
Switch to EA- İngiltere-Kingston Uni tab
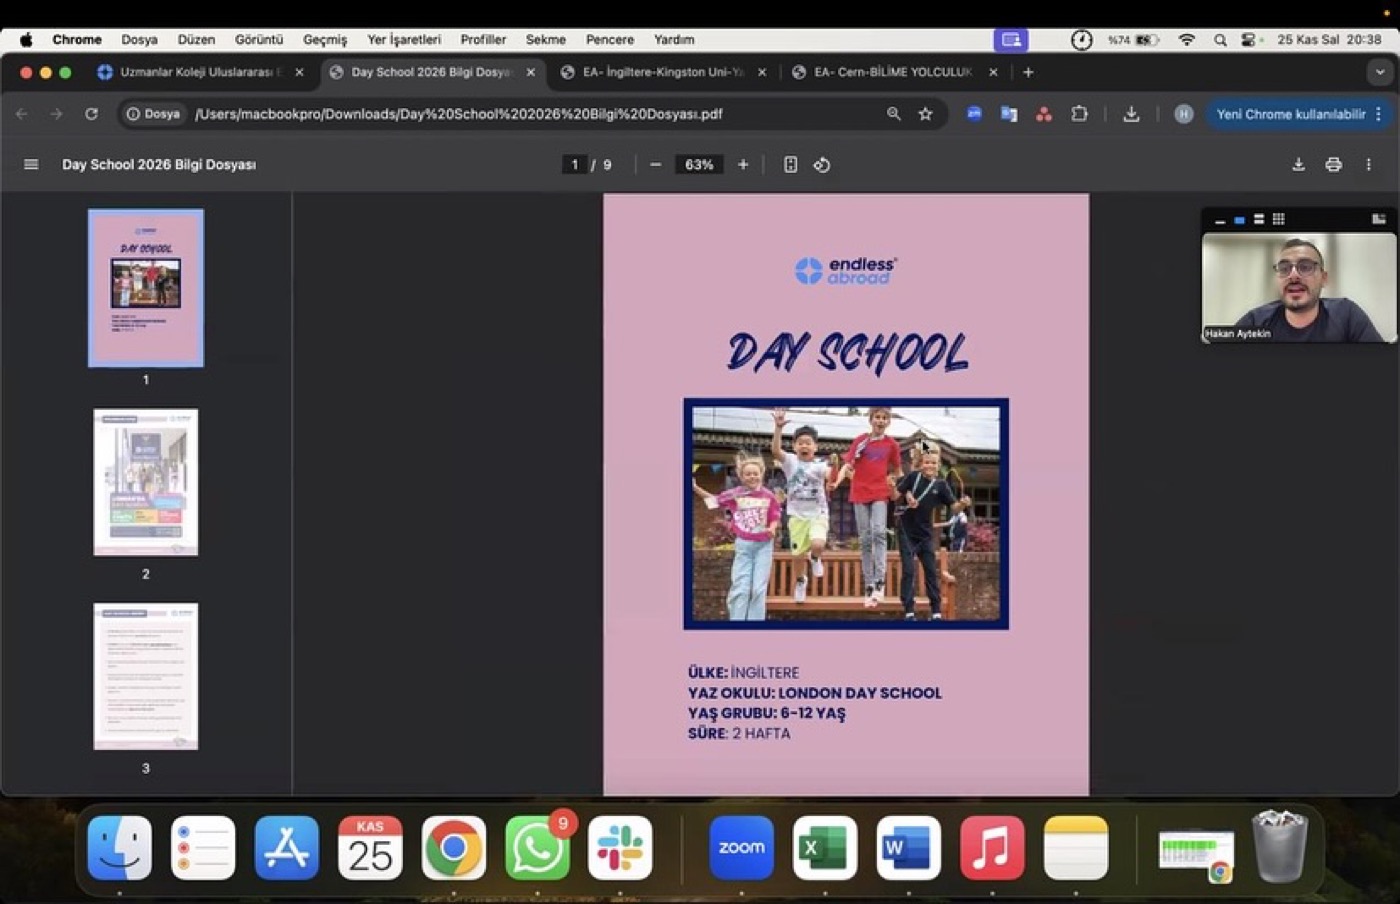(x=662, y=72)
